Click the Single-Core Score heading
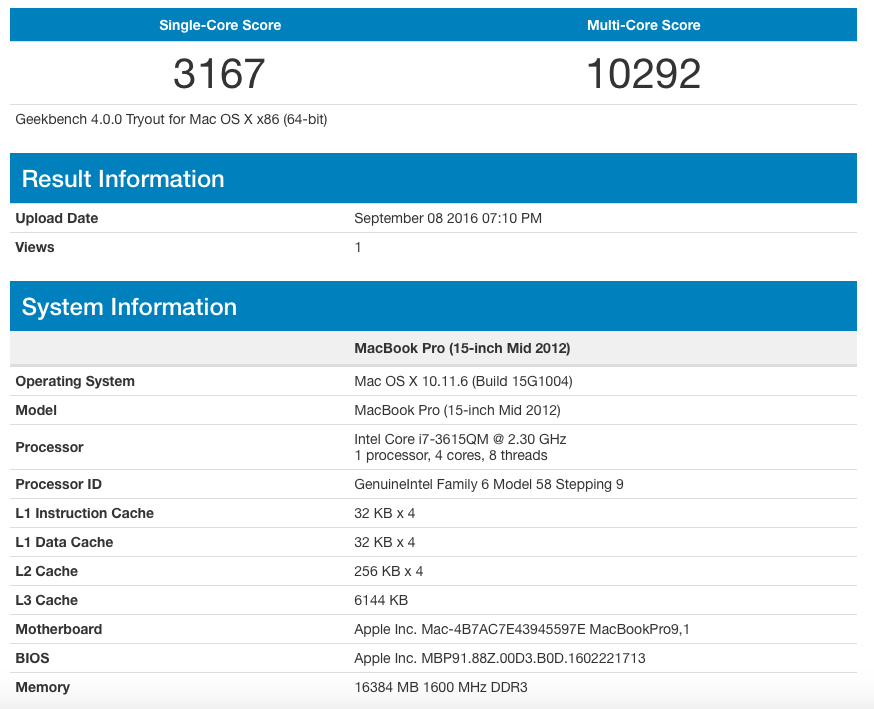 (x=220, y=25)
